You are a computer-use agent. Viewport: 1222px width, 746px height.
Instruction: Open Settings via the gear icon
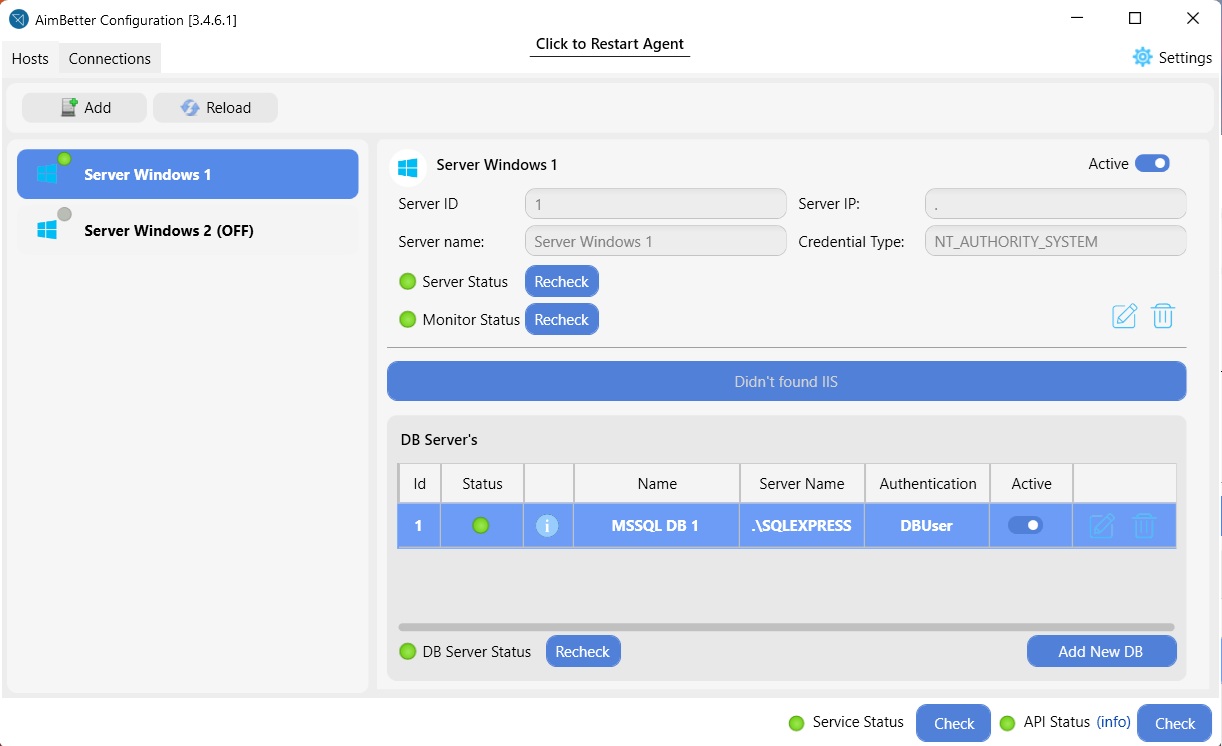click(1142, 57)
